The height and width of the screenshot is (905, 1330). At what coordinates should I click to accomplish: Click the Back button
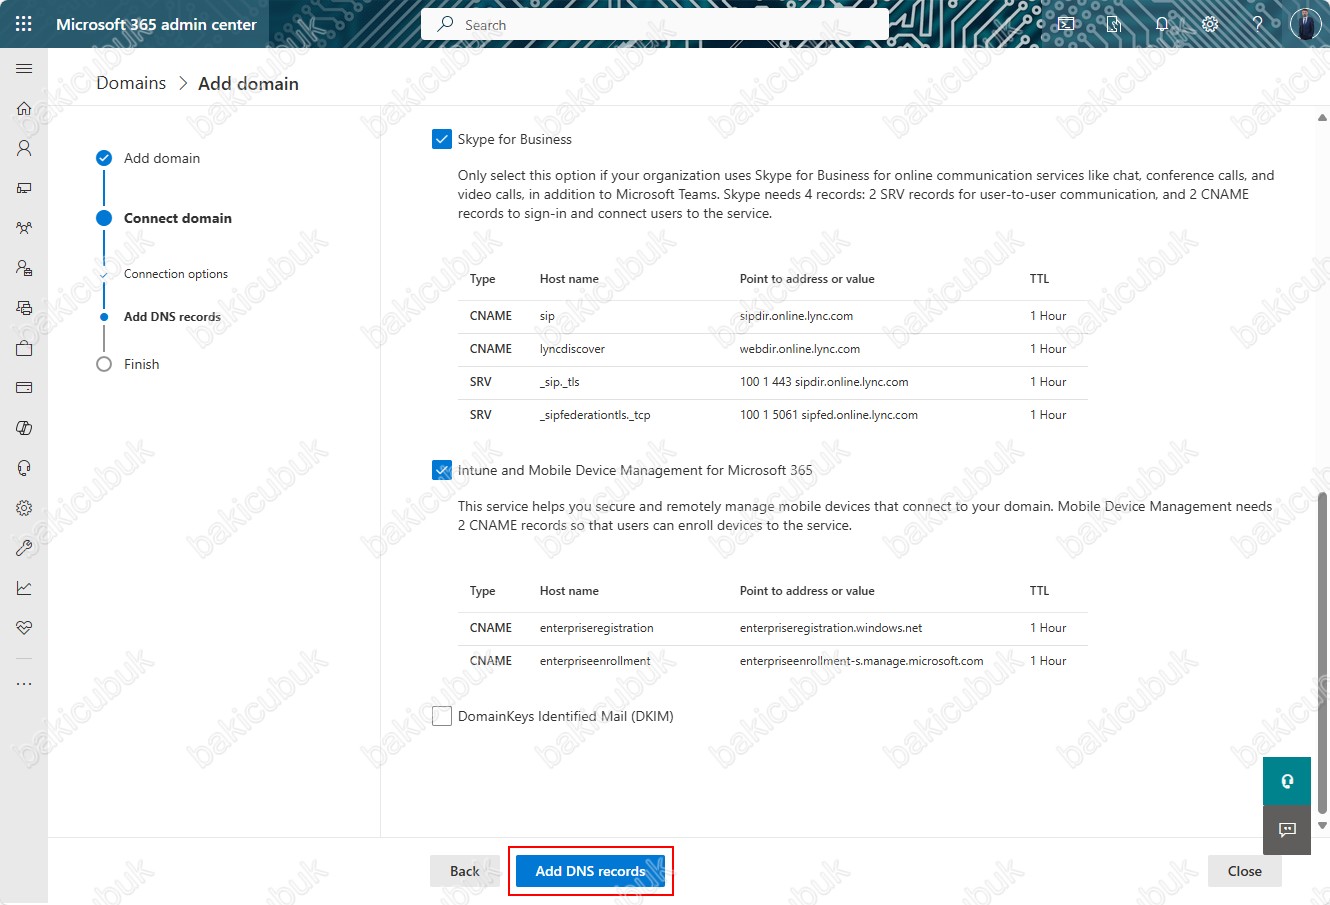[465, 871]
